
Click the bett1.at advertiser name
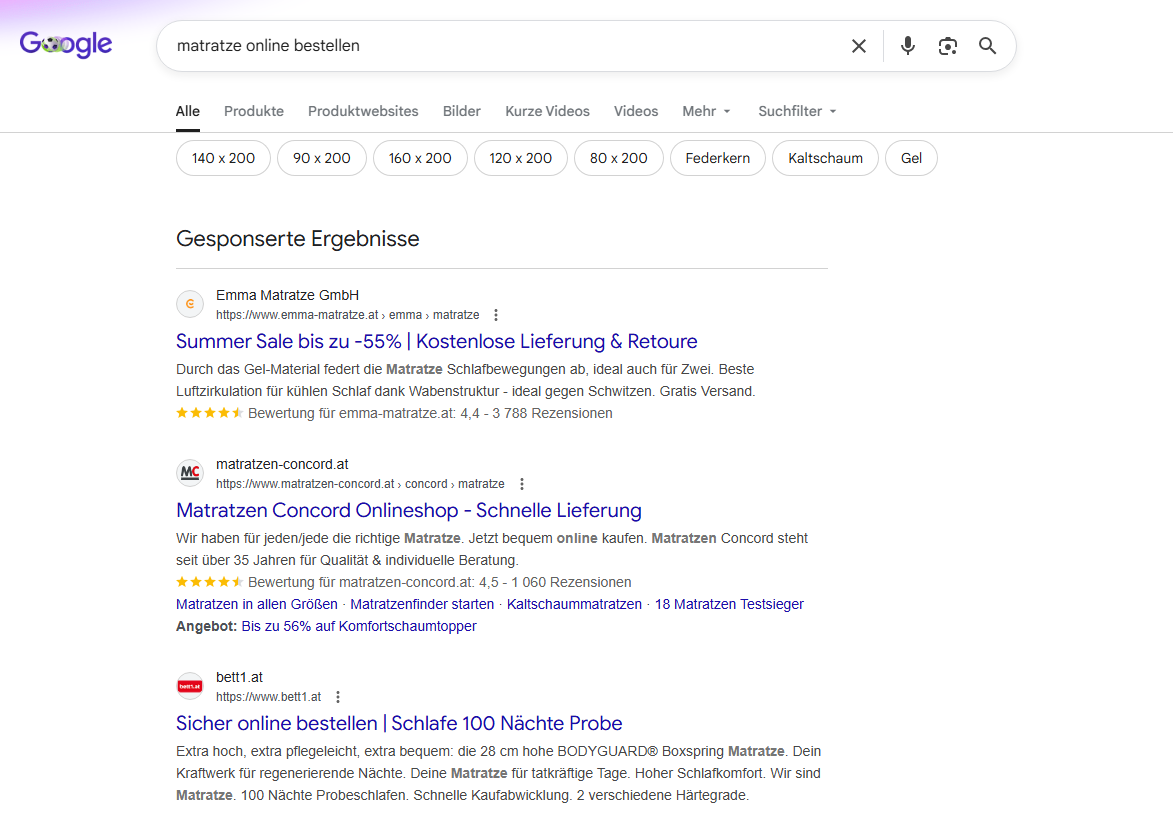pyautogui.click(x=239, y=678)
